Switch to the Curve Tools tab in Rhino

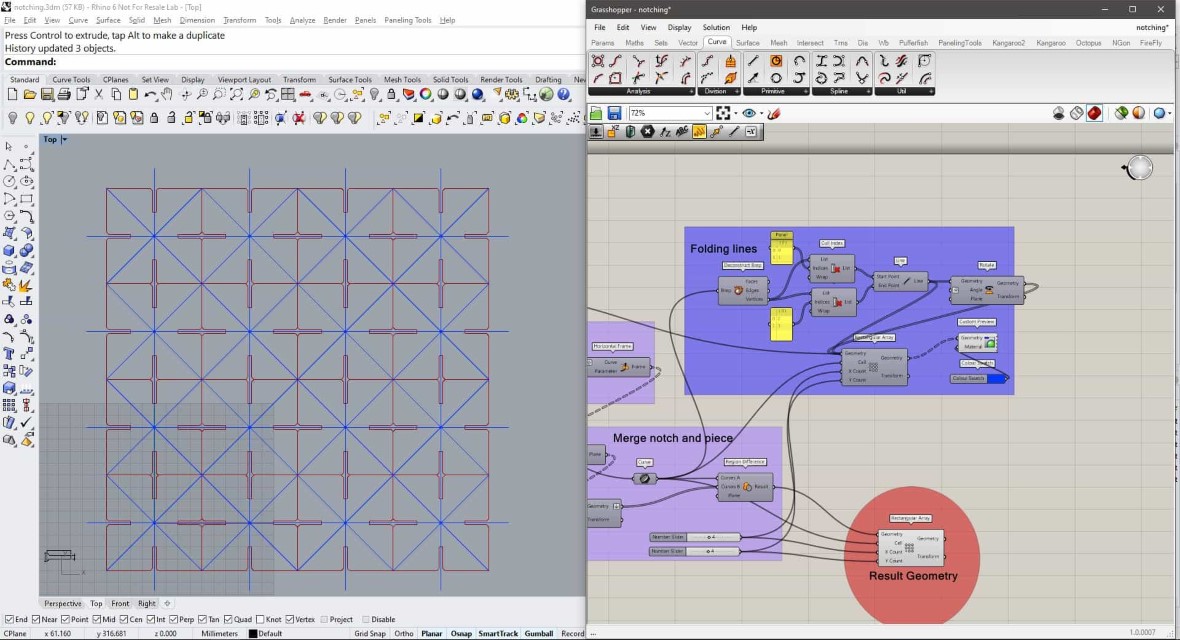[71, 79]
